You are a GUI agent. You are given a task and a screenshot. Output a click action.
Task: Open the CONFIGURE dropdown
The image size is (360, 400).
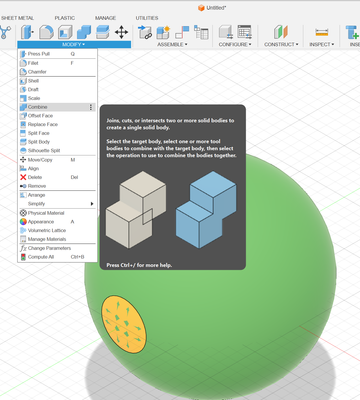(x=235, y=44)
